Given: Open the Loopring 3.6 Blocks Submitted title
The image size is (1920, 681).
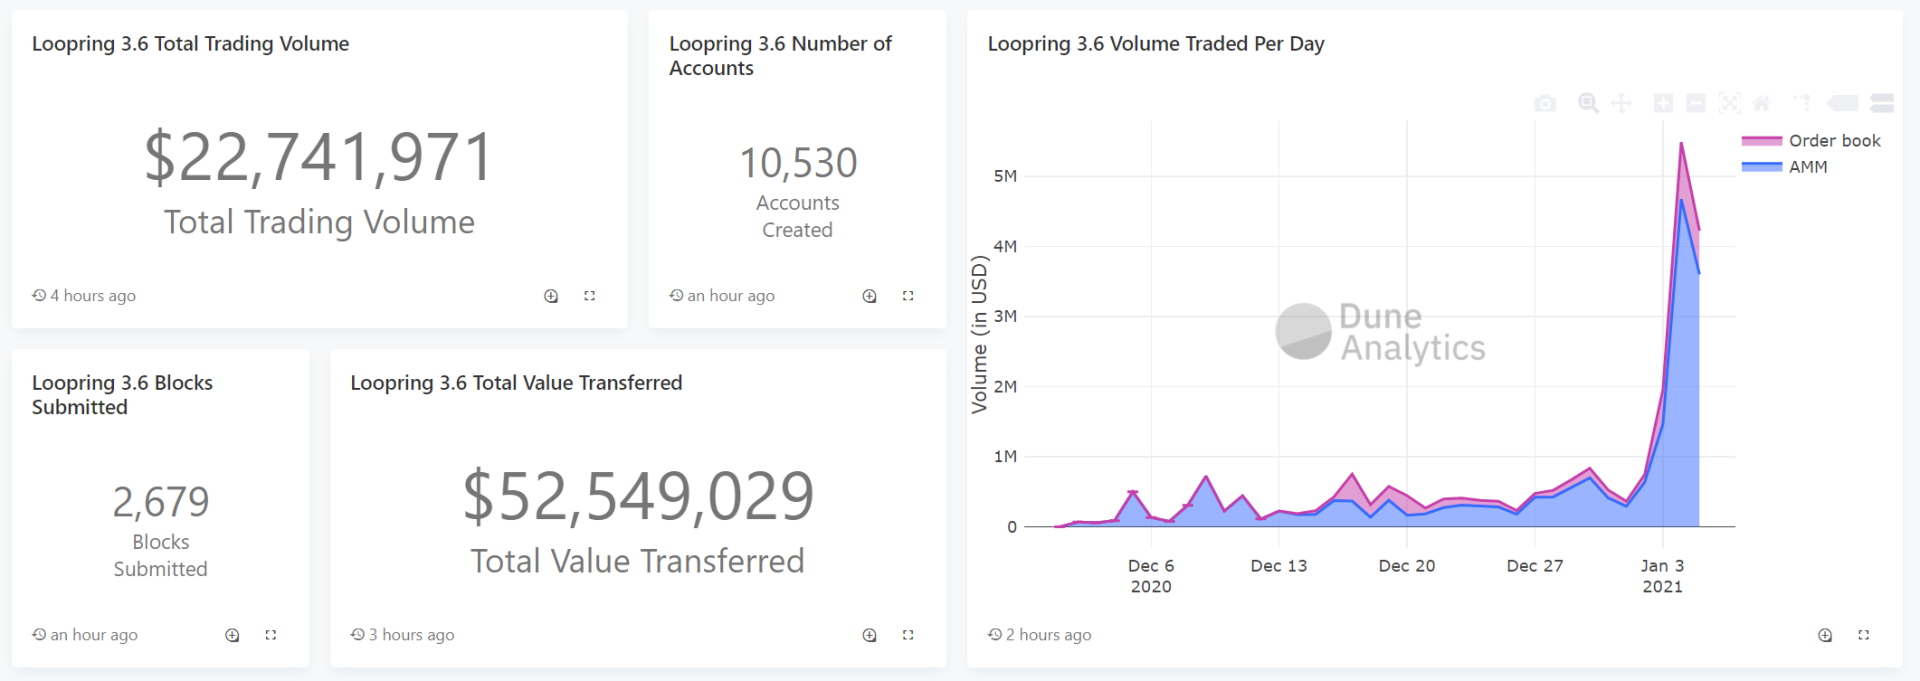Looking at the screenshot, I should point(122,395).
